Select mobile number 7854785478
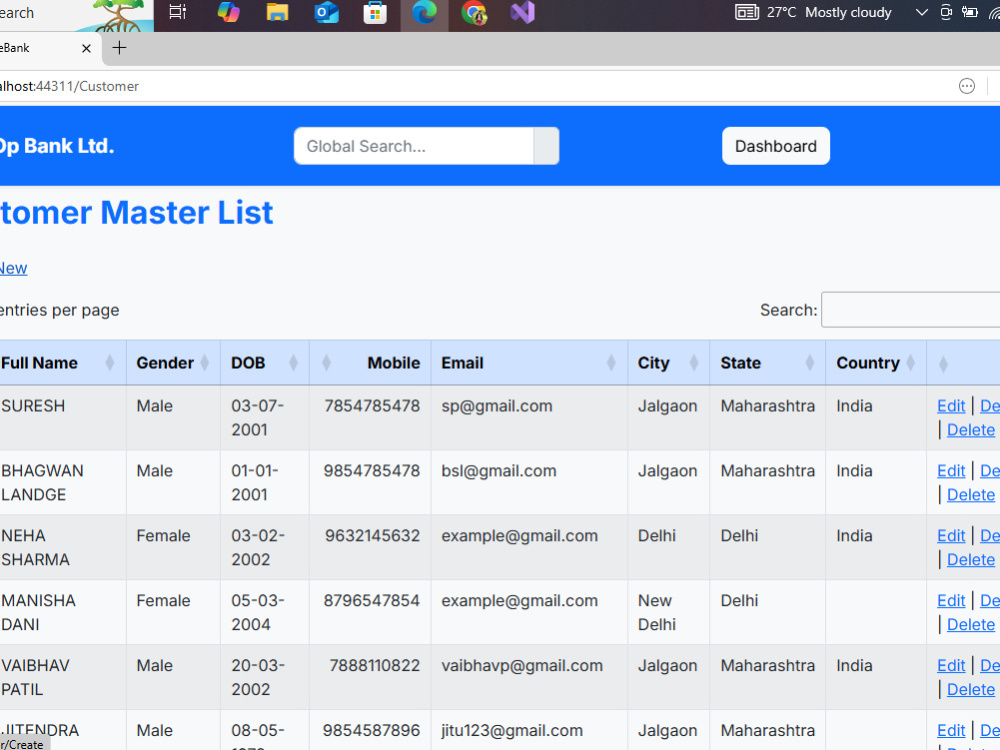This screenshot has height=750, width=1000. pyautogui.click(x=372, y=406)
